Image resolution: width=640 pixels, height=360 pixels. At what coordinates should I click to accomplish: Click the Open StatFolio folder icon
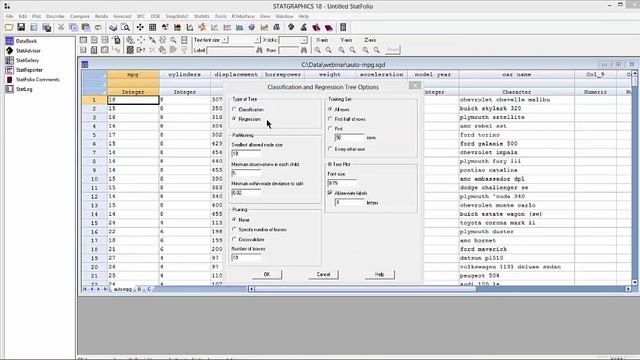click(9, 27)
